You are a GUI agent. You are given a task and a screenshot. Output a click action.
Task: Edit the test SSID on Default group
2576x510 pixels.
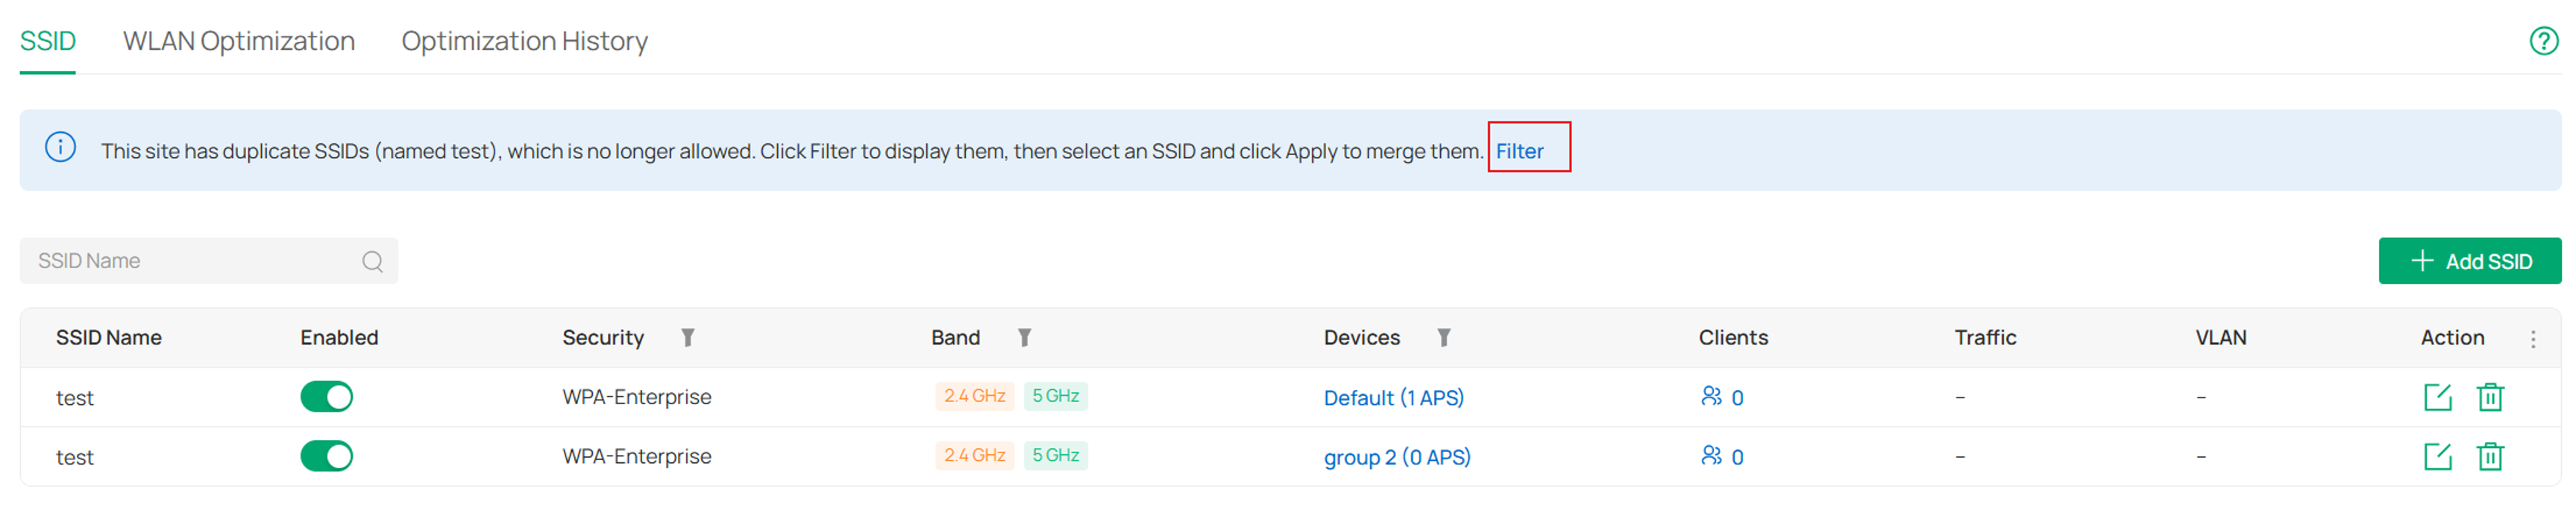click(2438, 397)
